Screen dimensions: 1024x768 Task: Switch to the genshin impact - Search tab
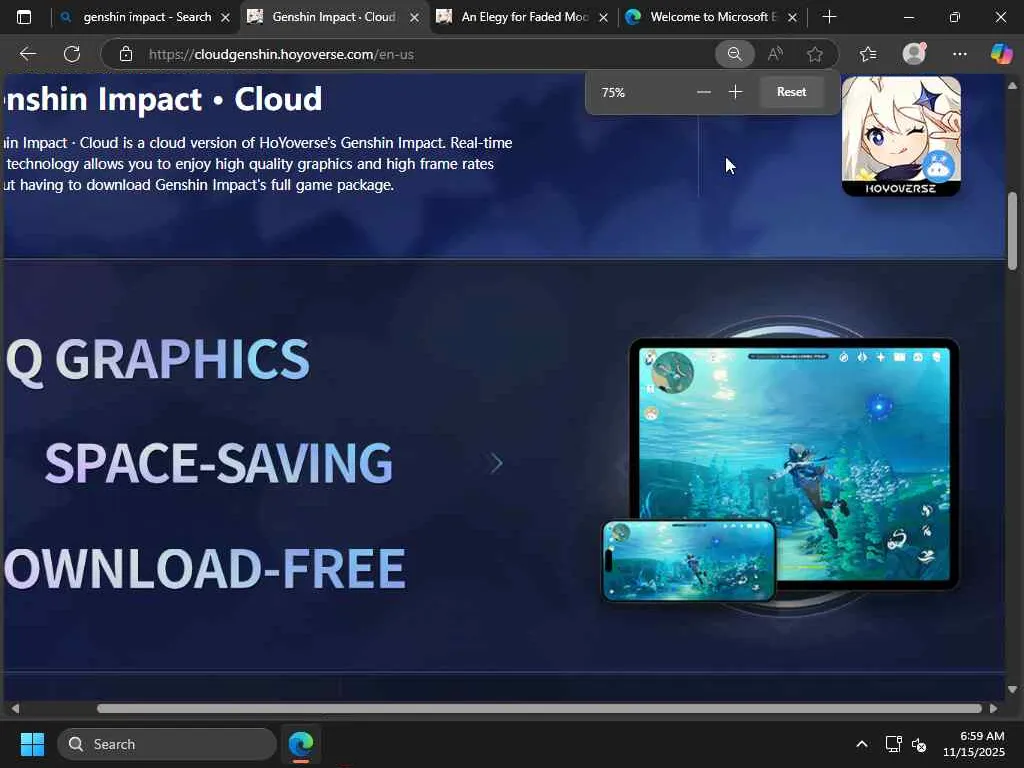(x=146, y=17)
